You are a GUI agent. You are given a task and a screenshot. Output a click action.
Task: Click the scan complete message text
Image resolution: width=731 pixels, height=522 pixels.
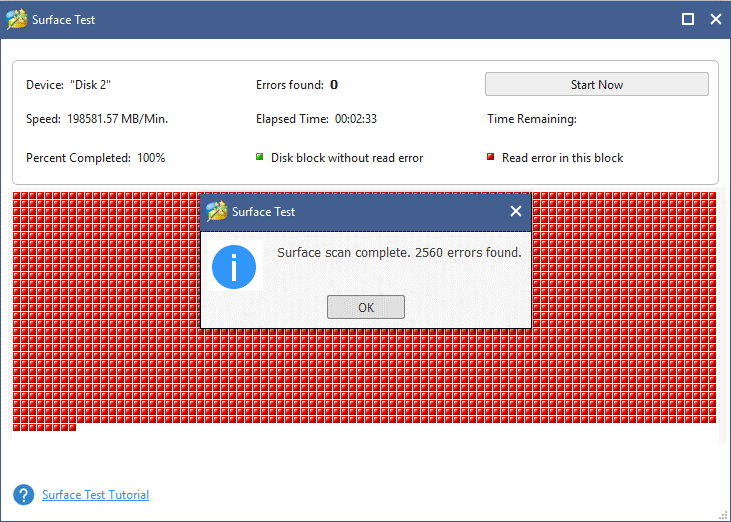[399, 253]
